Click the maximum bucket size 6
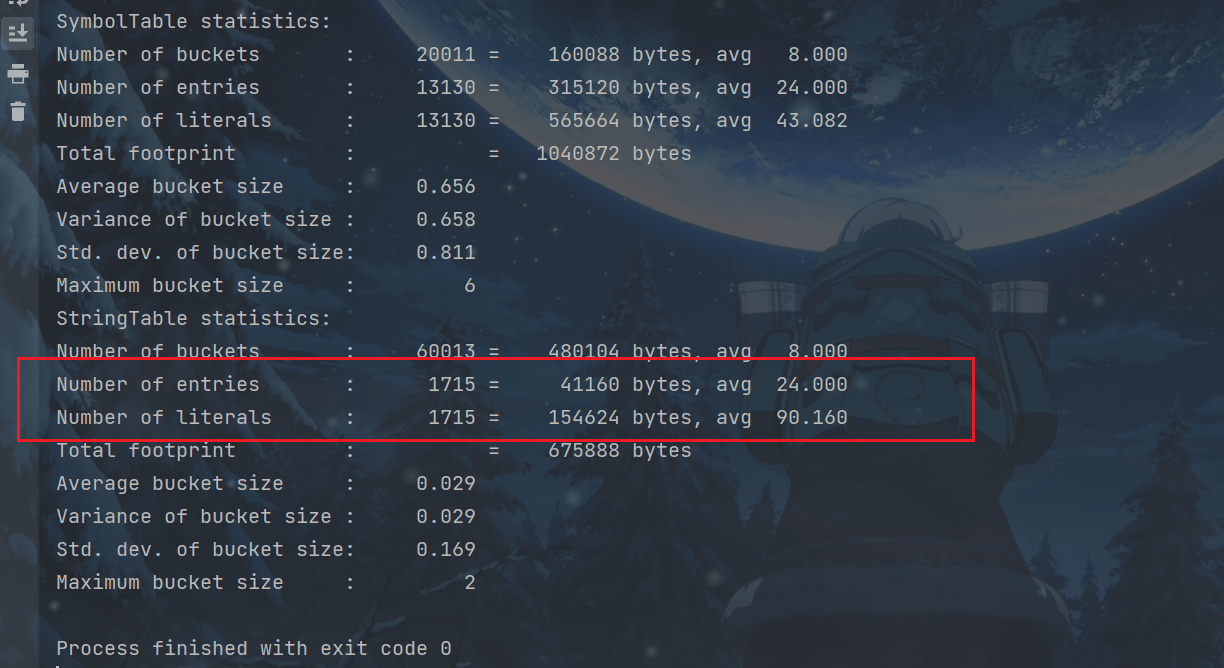Screen dimensions: 1224x668 pyautogui.click(x=470, y=285)
